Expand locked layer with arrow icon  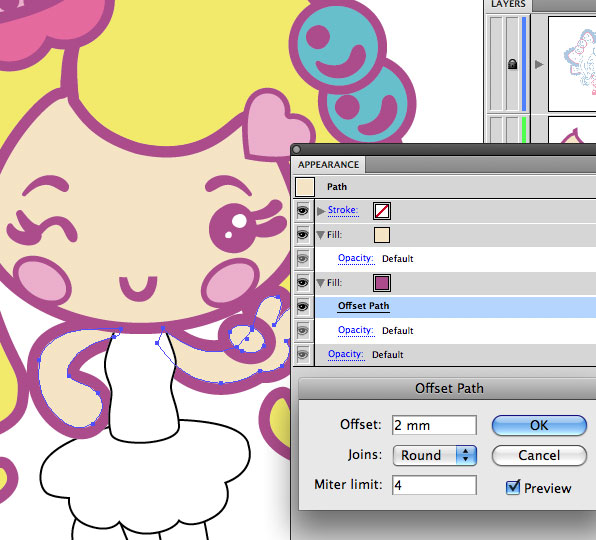pyautogui.click(x=539, y=64)
